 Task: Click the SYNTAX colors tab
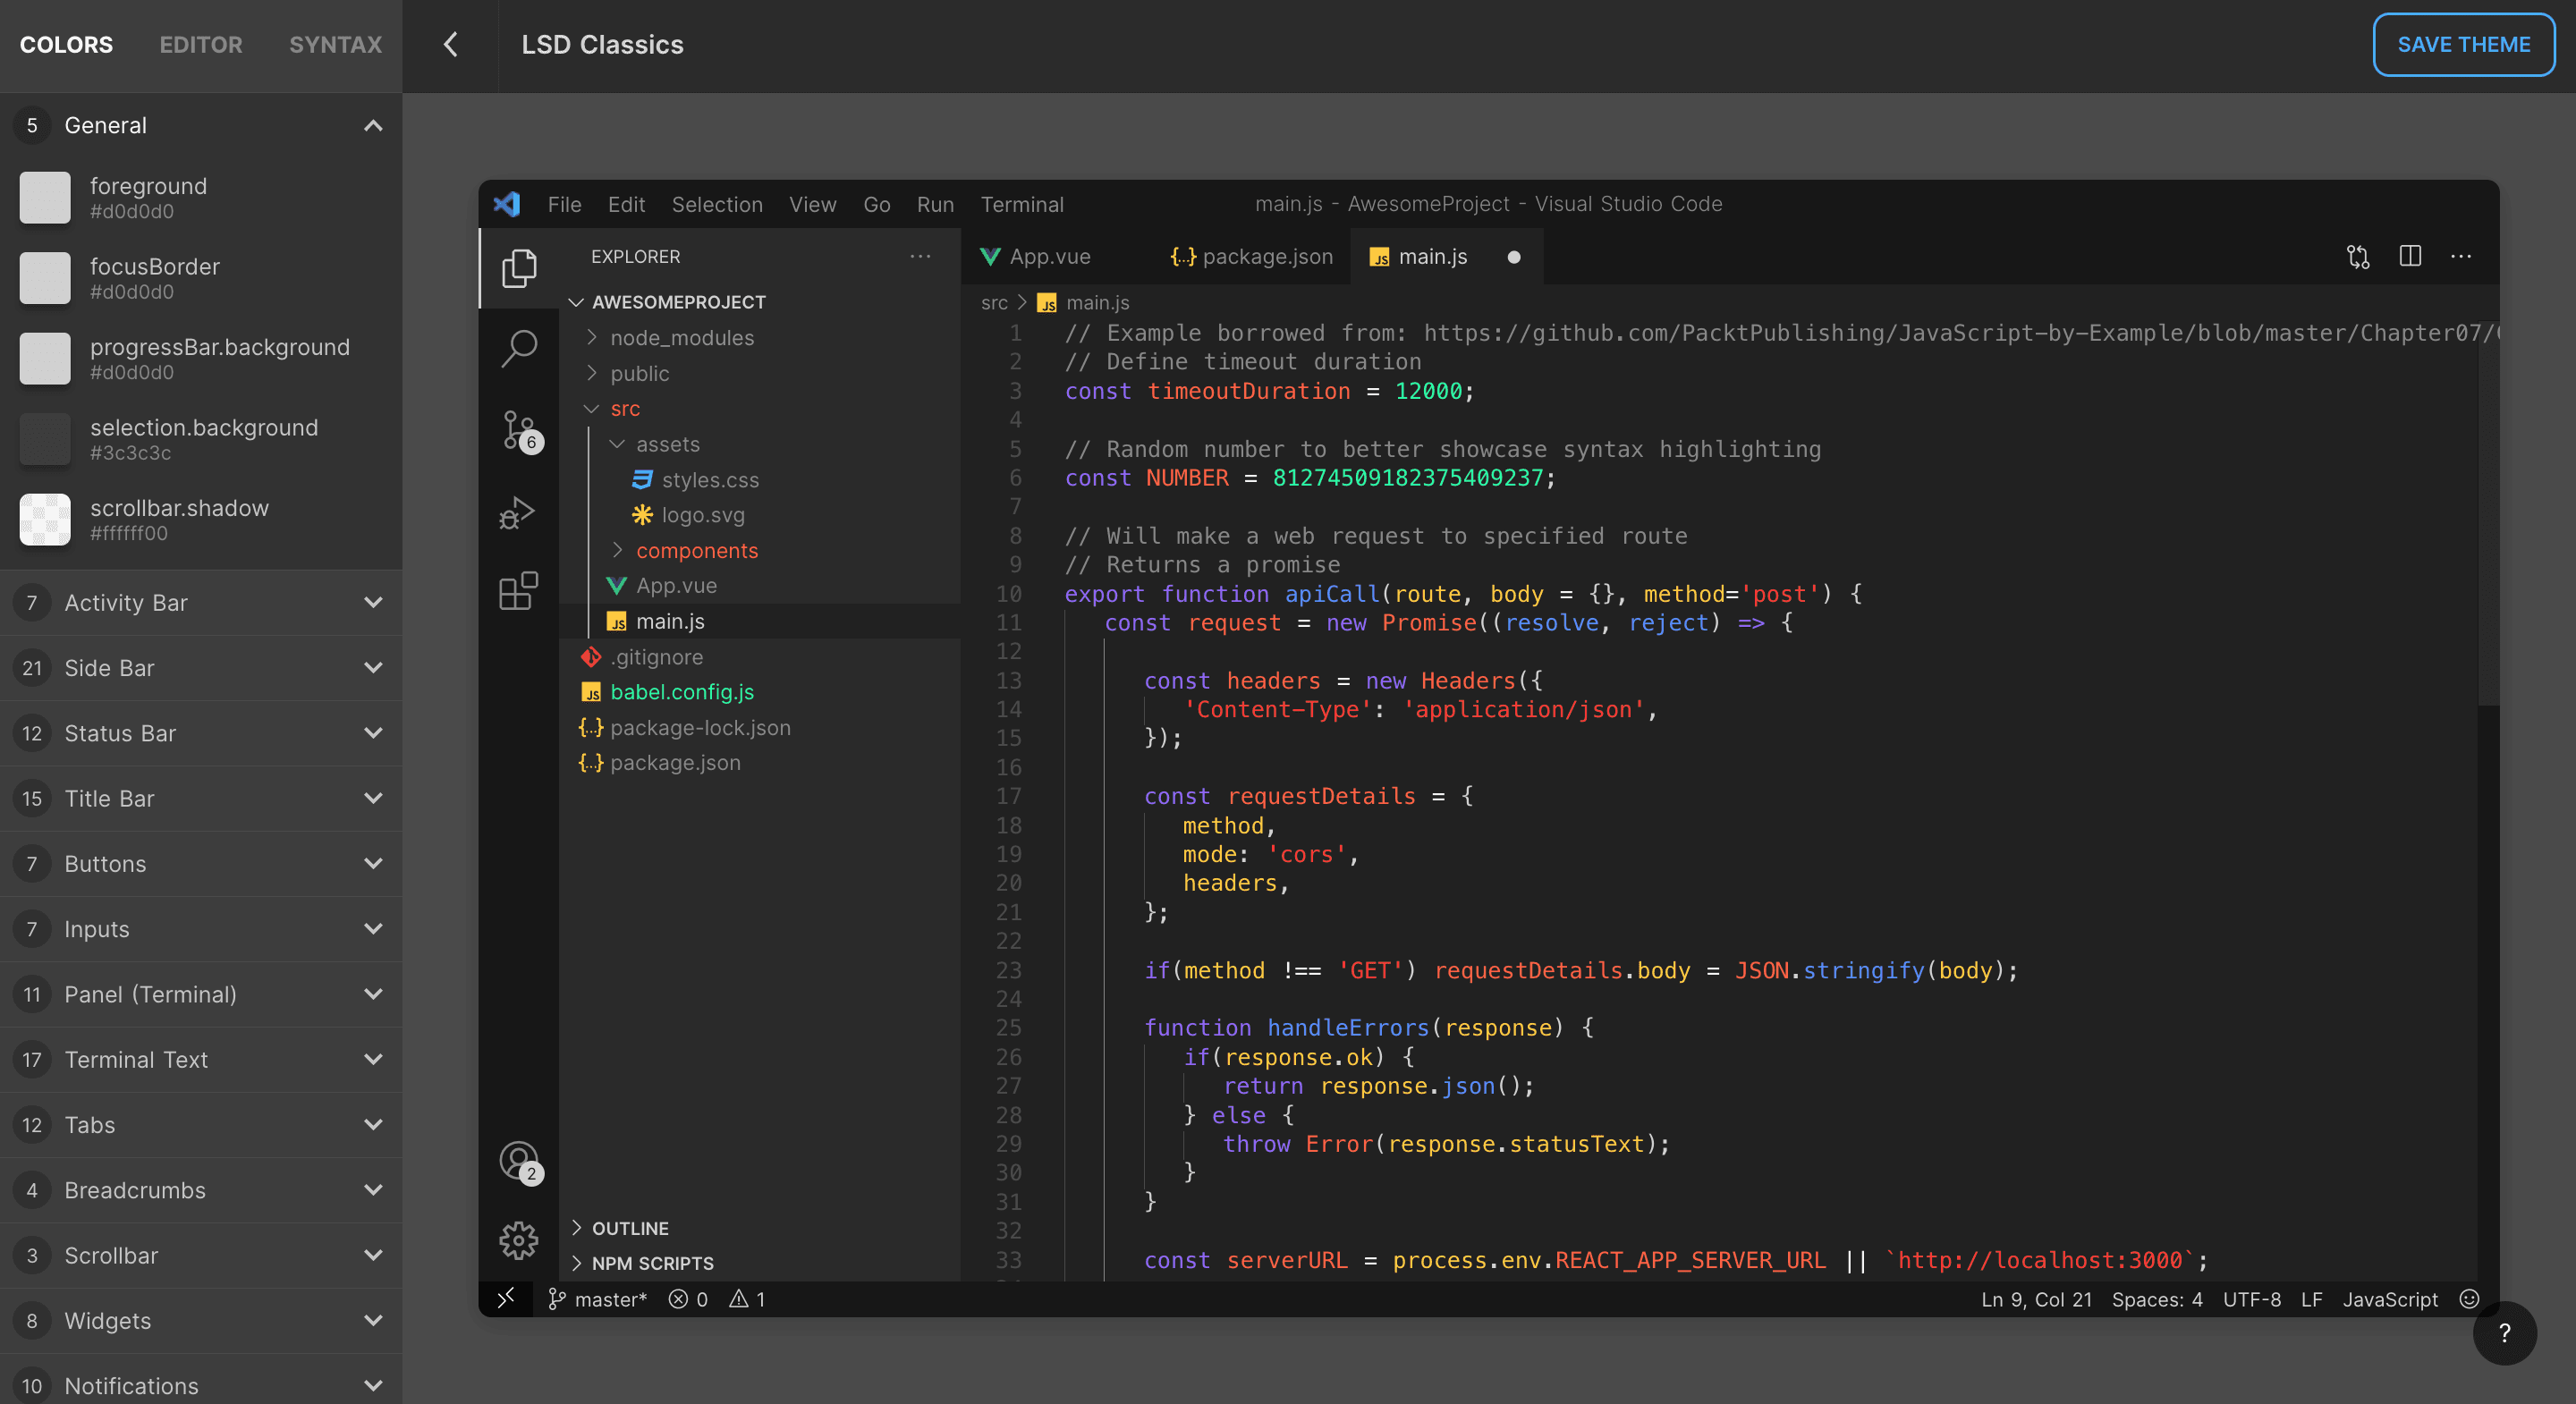337,43
